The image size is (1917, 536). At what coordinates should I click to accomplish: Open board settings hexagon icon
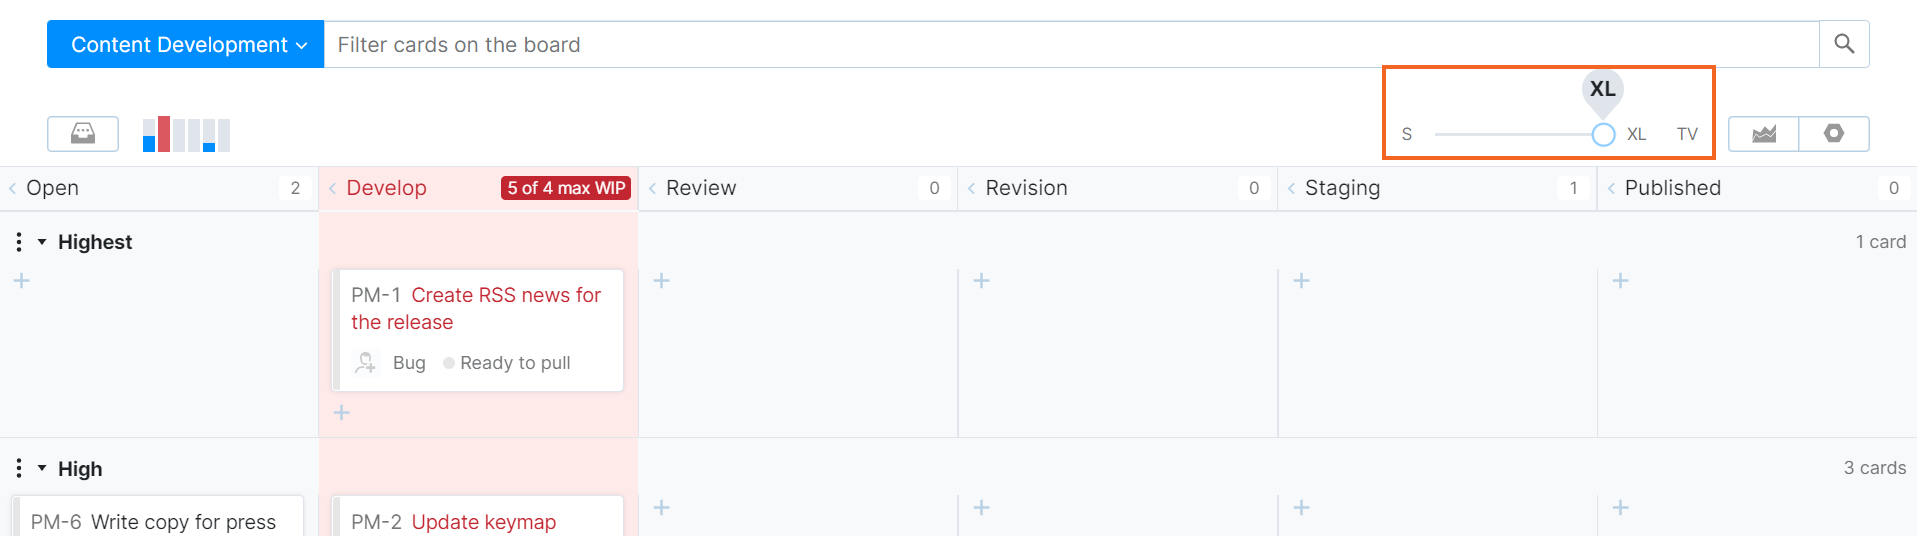[x=1833, y=134]
